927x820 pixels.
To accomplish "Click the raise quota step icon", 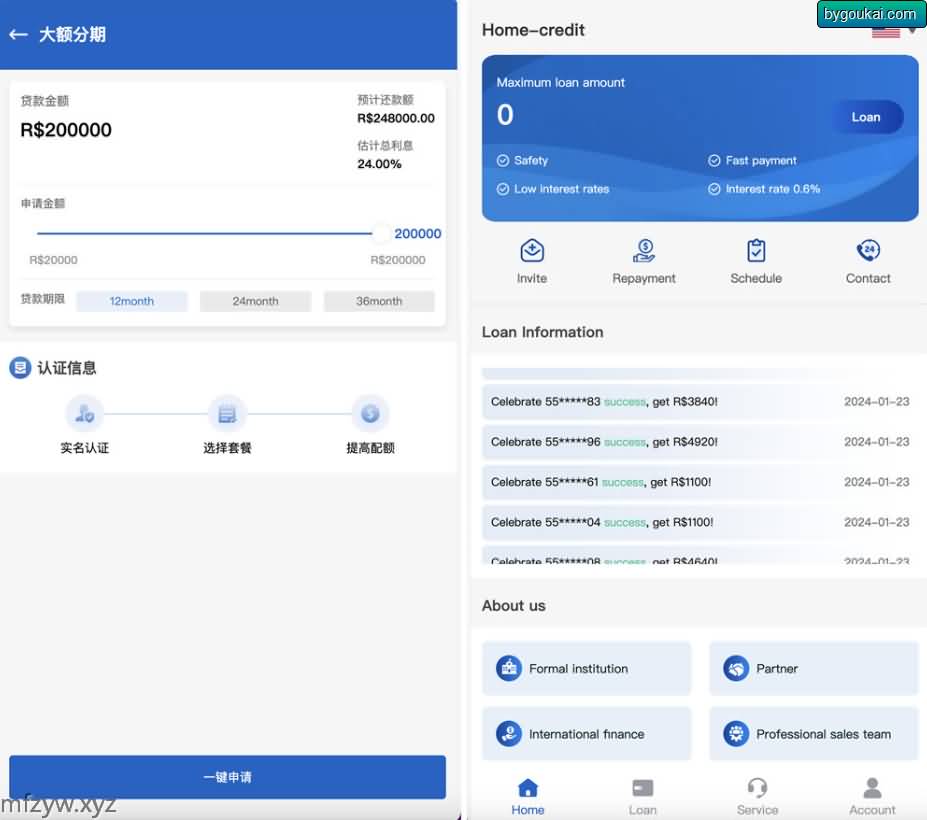I will coord(370,414).
